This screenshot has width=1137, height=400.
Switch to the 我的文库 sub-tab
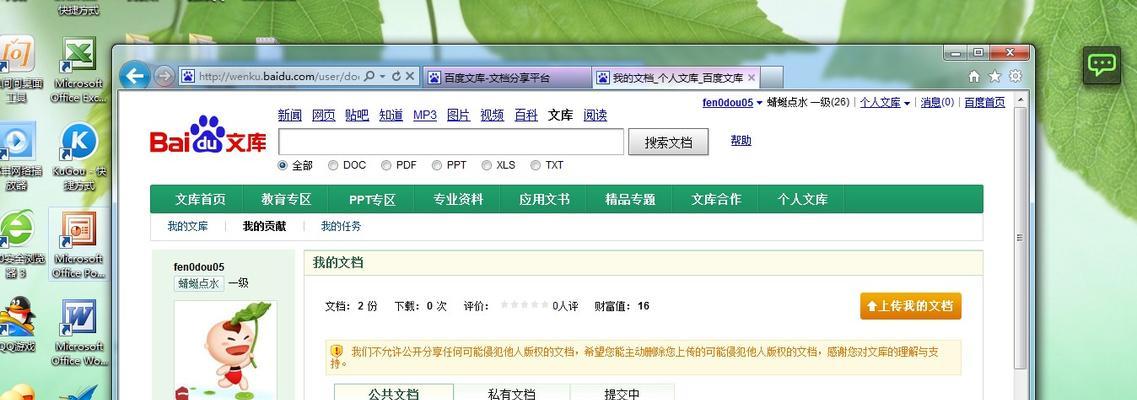[x=188, y=226]
